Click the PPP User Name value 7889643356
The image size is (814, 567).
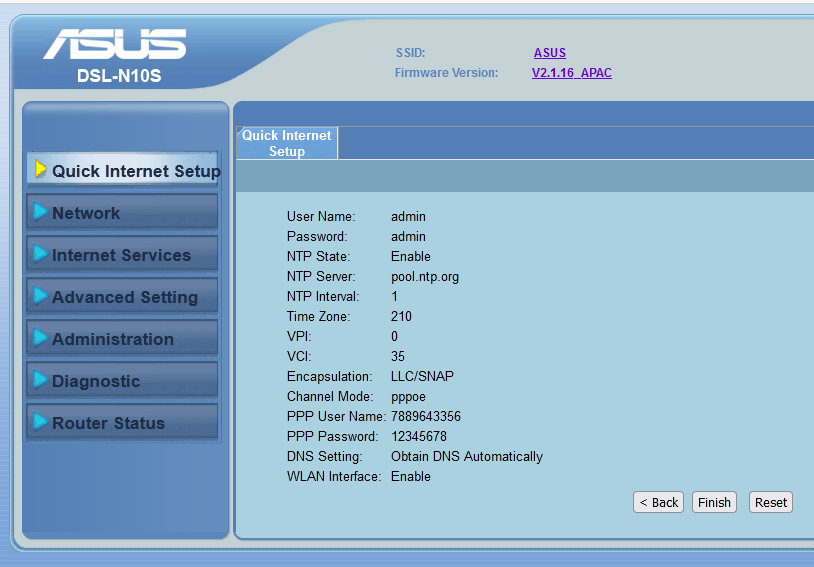[x=426, y=416]
